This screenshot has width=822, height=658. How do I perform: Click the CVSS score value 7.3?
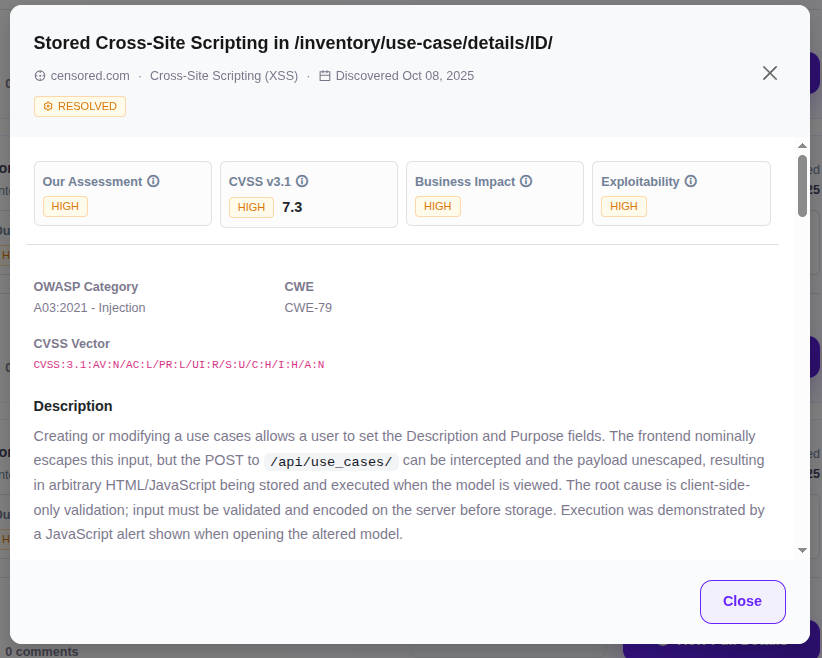[x=292, y=207]
